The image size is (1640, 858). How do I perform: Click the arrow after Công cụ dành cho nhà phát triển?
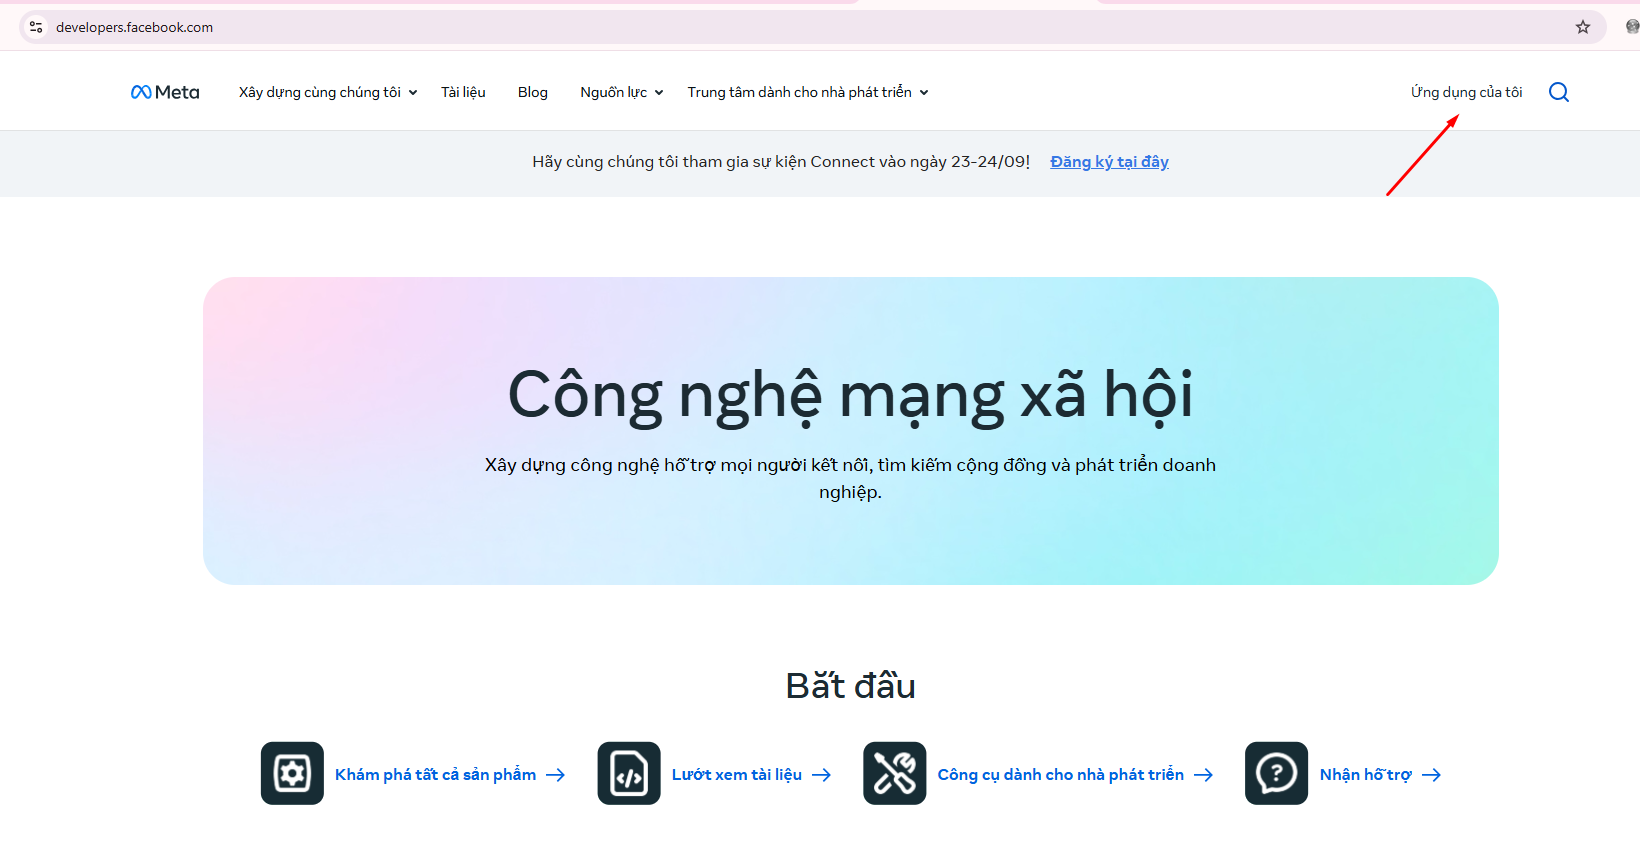1204,775
